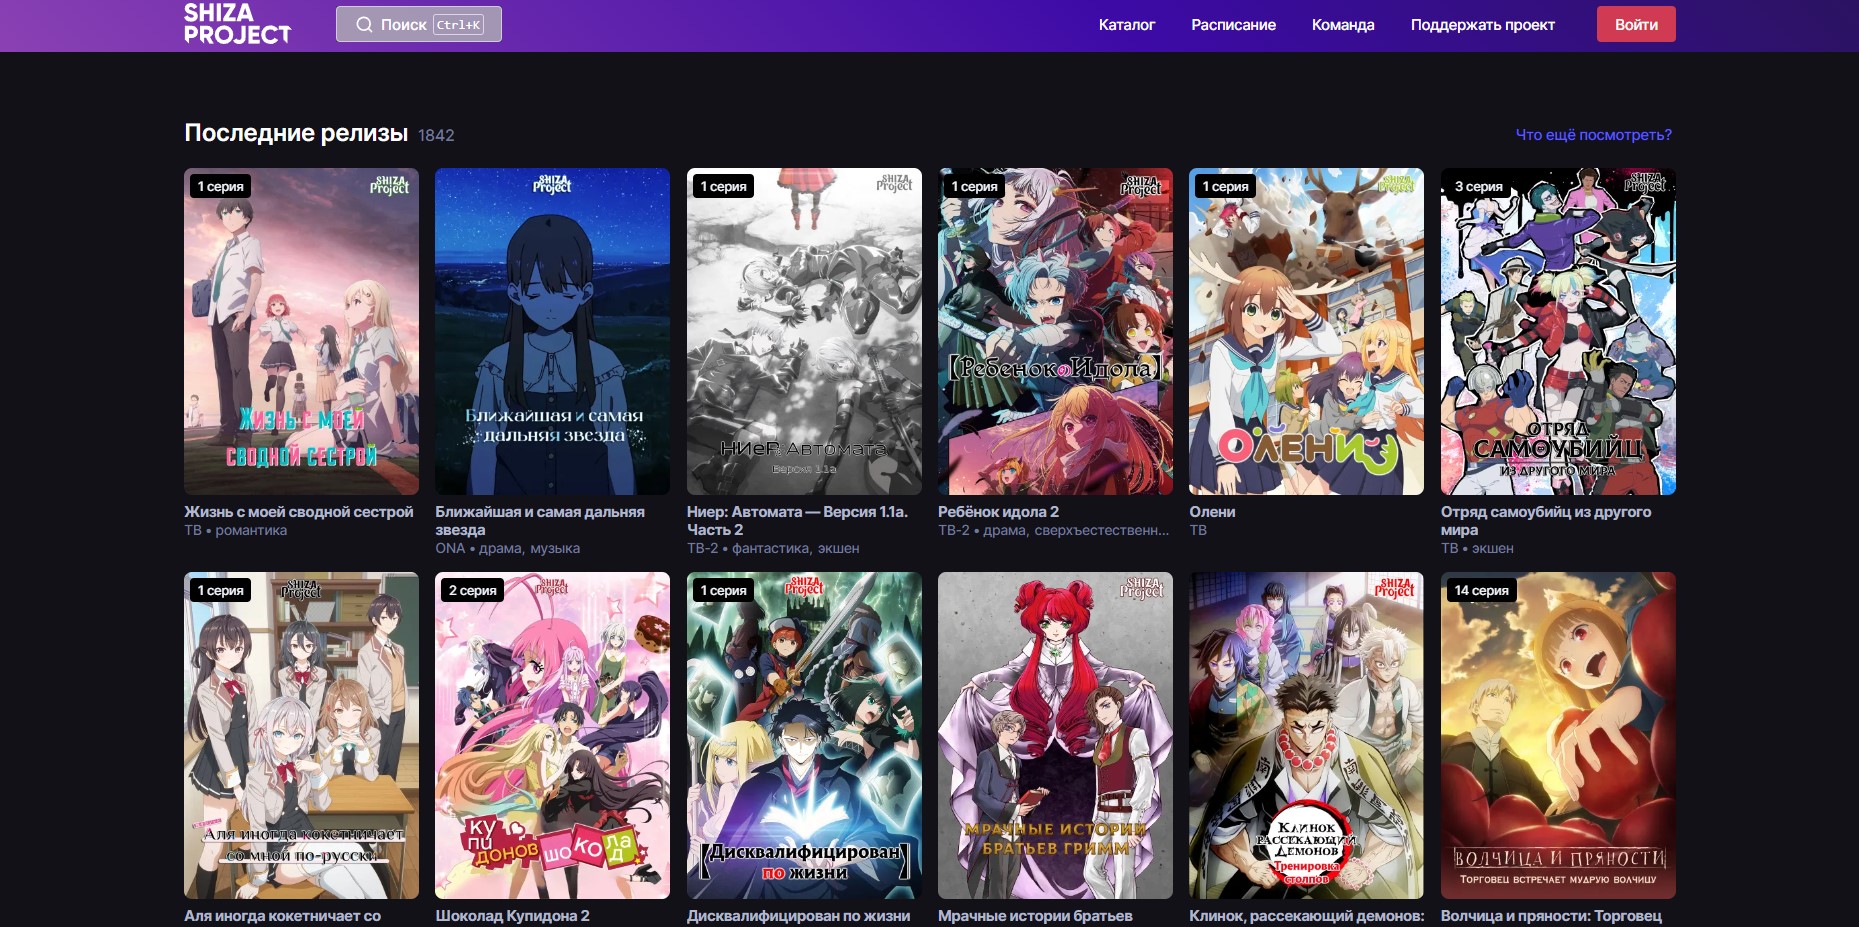Open poster 'Мрачные истории братьев Гримм'
Screen dimensions: 1859x927
(x=1055, y=735)
